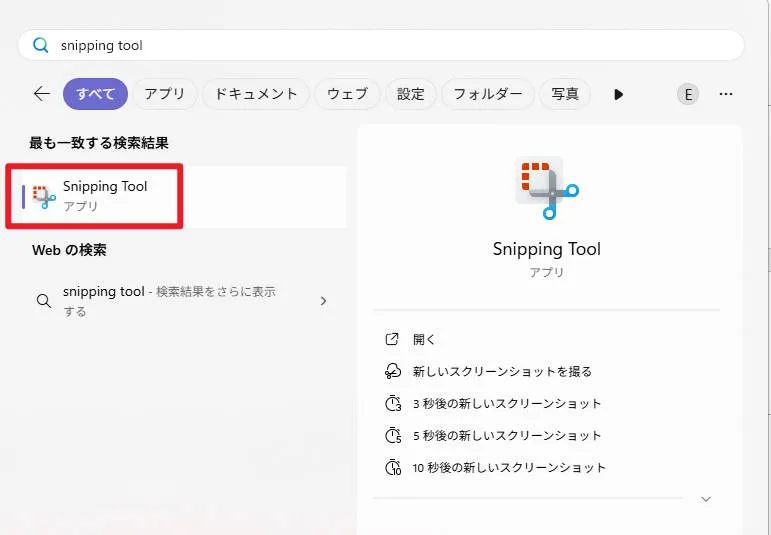This screenshot has width=771, height=535.
Task: Switch to the ドキュメント filter tab
Action: tap(256, 94)
